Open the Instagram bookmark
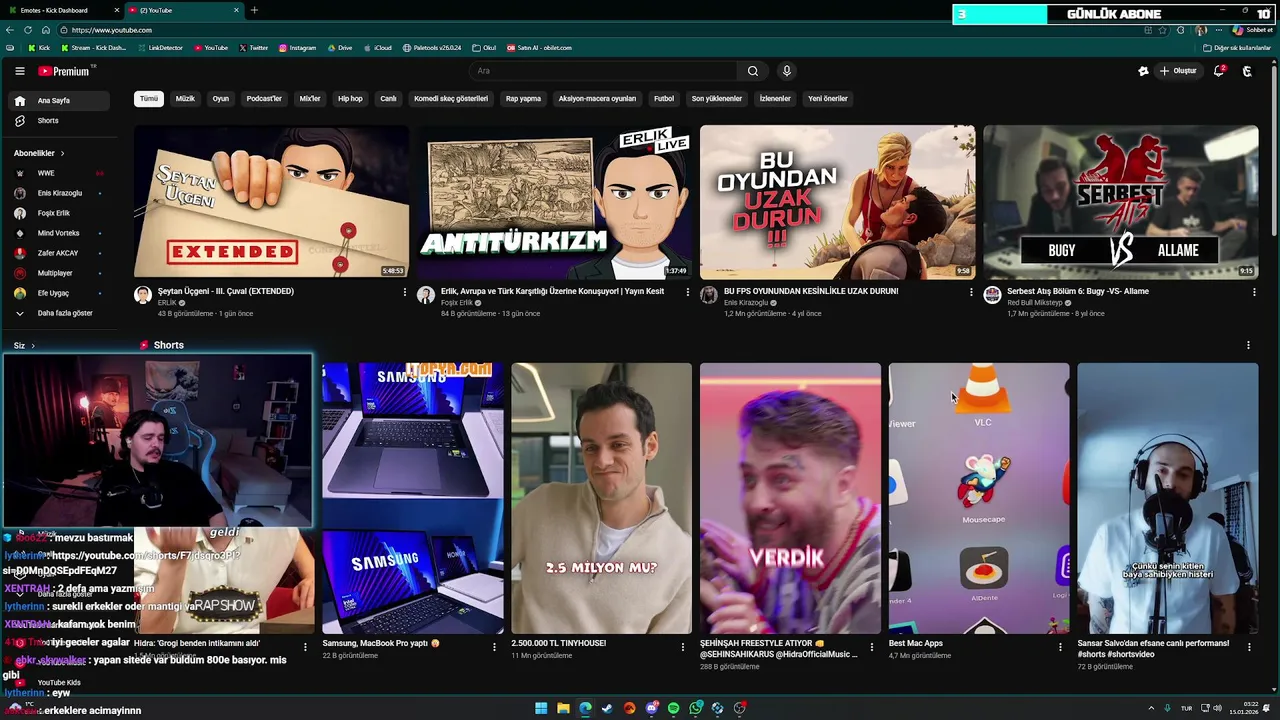Image resolution: width=1280 pixels, height=720 pixels. click(297, 48)
